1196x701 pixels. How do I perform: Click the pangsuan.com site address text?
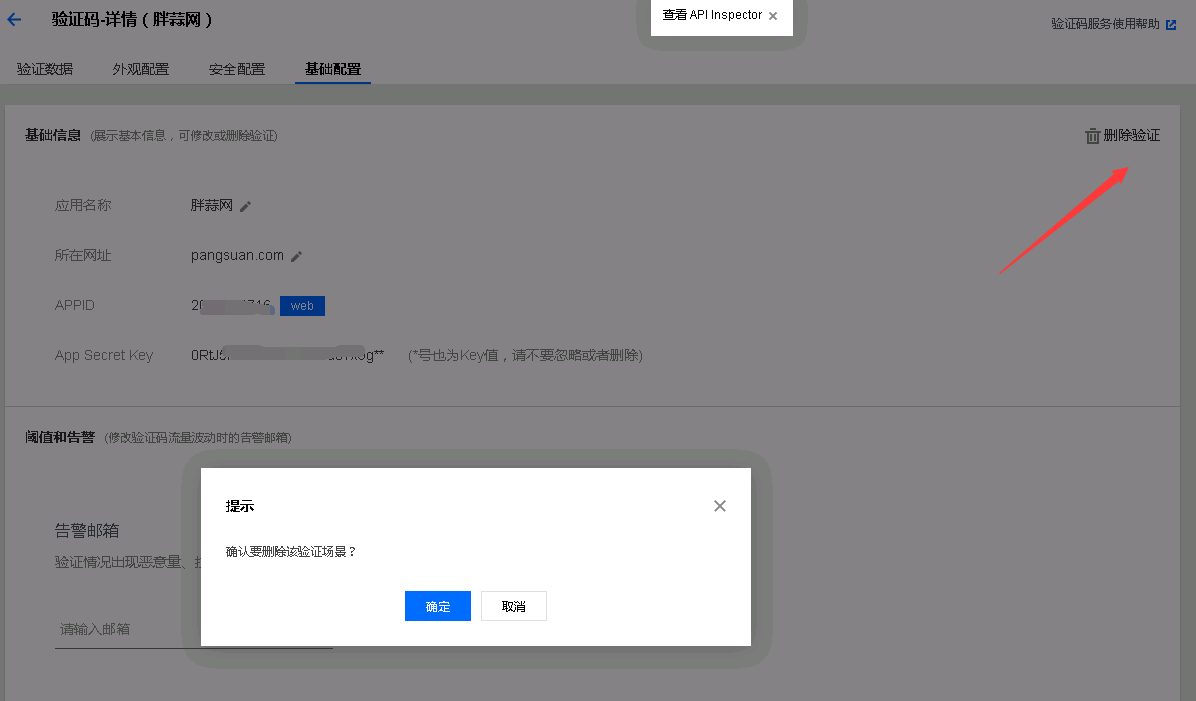237,256
